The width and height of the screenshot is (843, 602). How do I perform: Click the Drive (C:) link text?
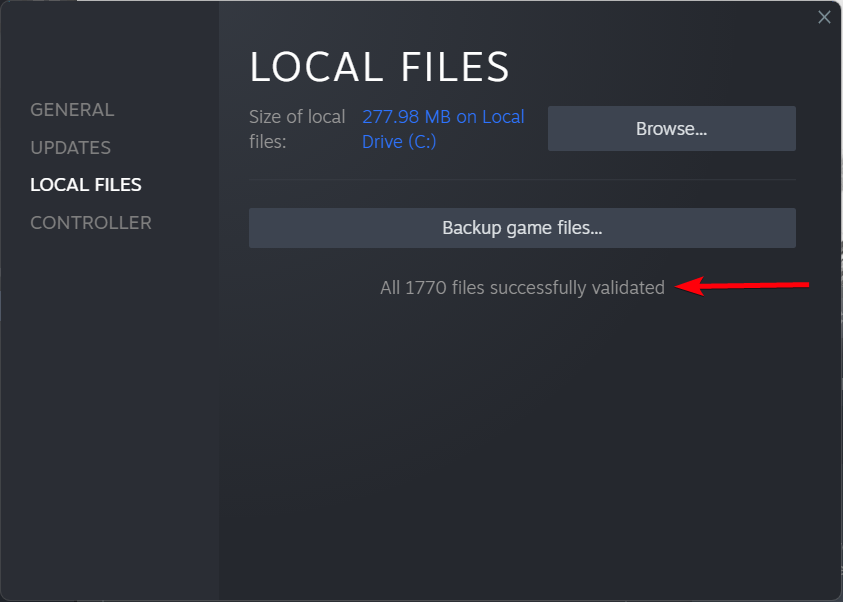pos(399,142)
